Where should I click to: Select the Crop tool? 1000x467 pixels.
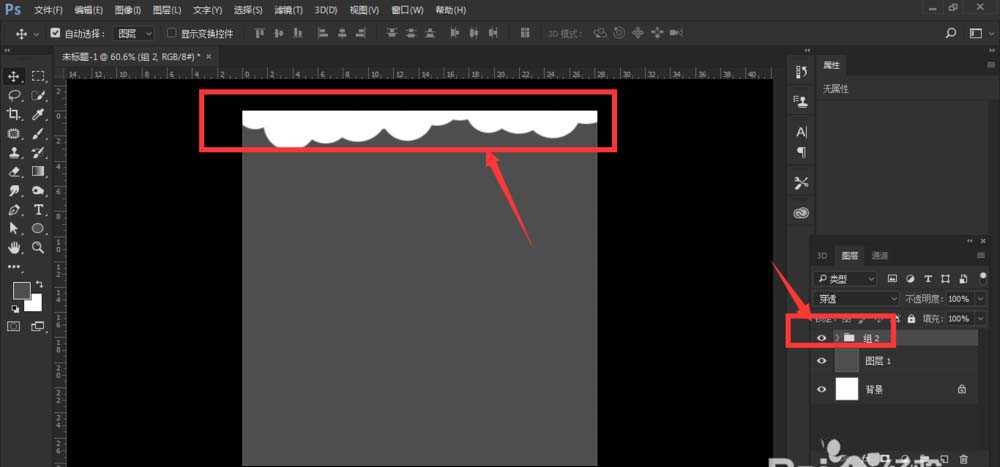click(15, 115)
